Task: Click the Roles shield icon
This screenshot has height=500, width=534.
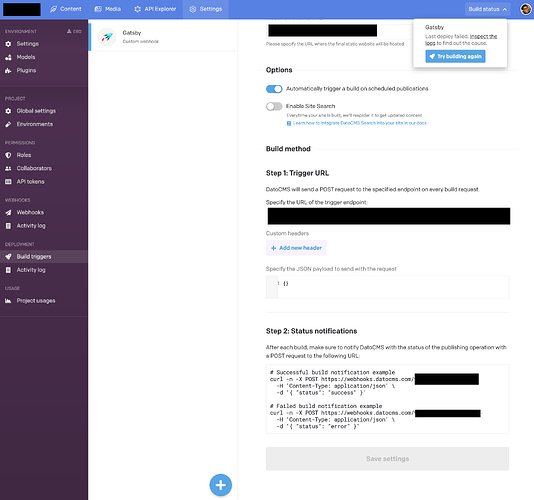Action: click(x=8, y=155)
